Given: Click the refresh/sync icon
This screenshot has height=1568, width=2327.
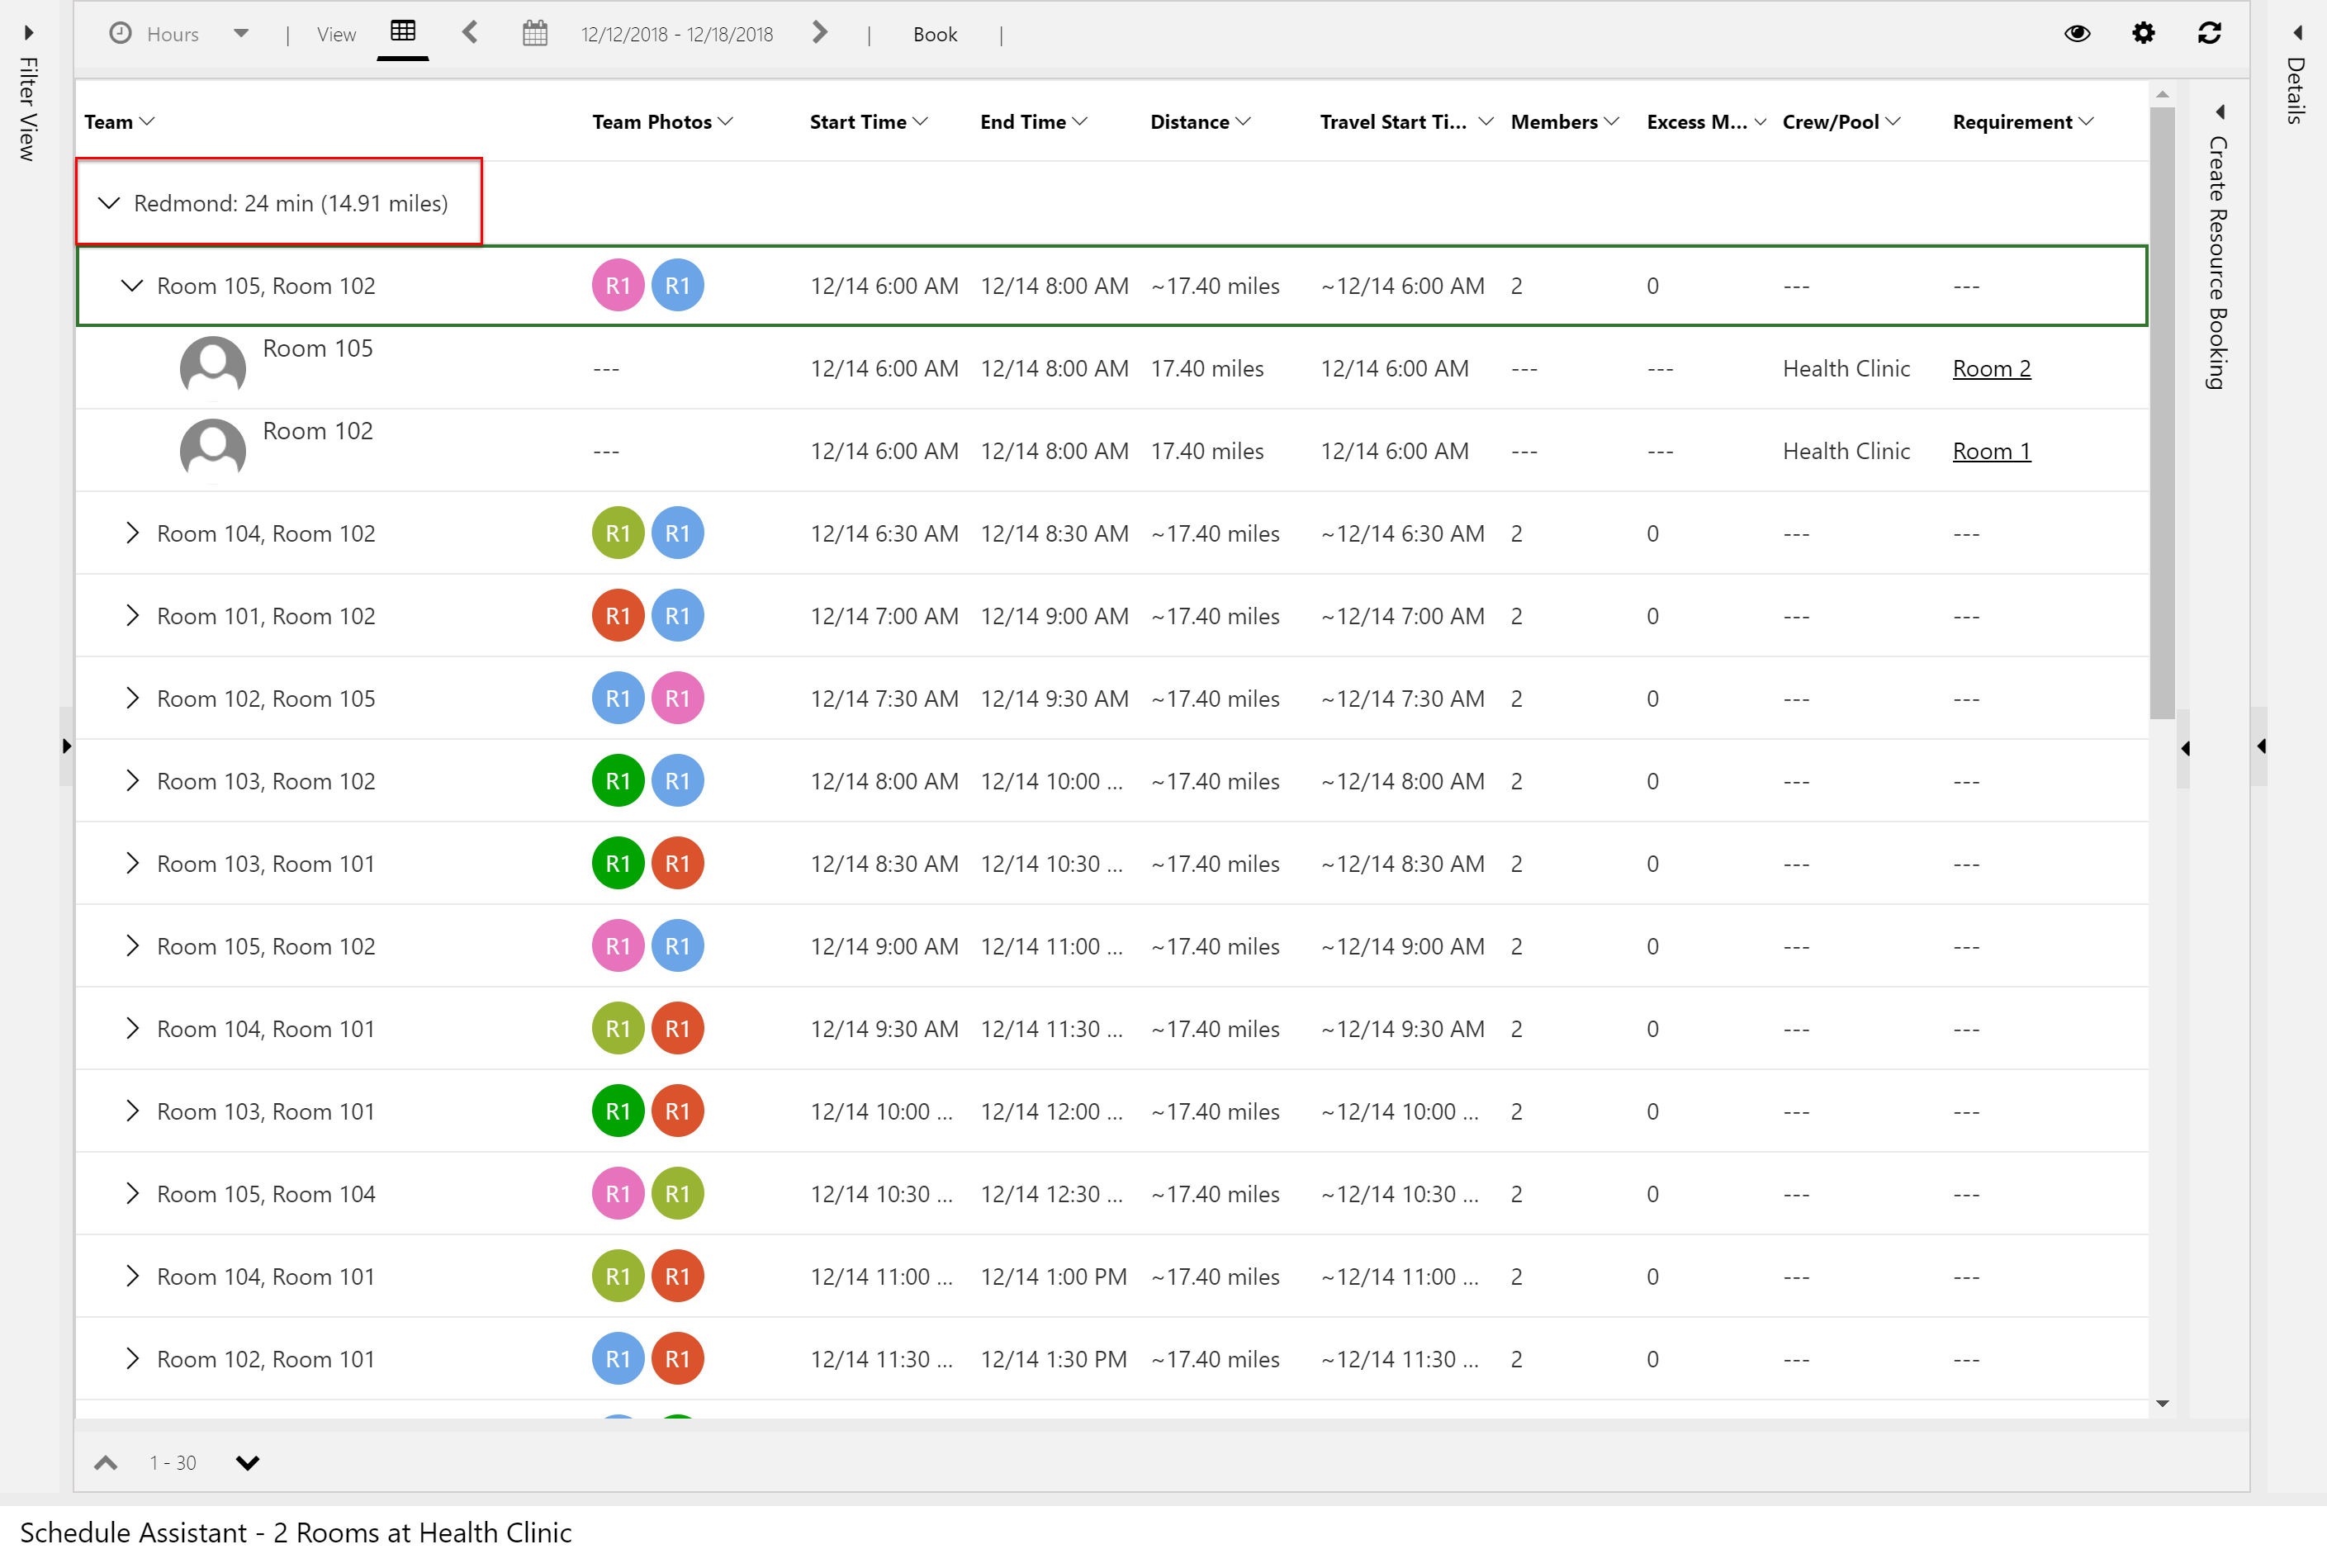Looking at the screenshot, I should (x=2211, y=35).
